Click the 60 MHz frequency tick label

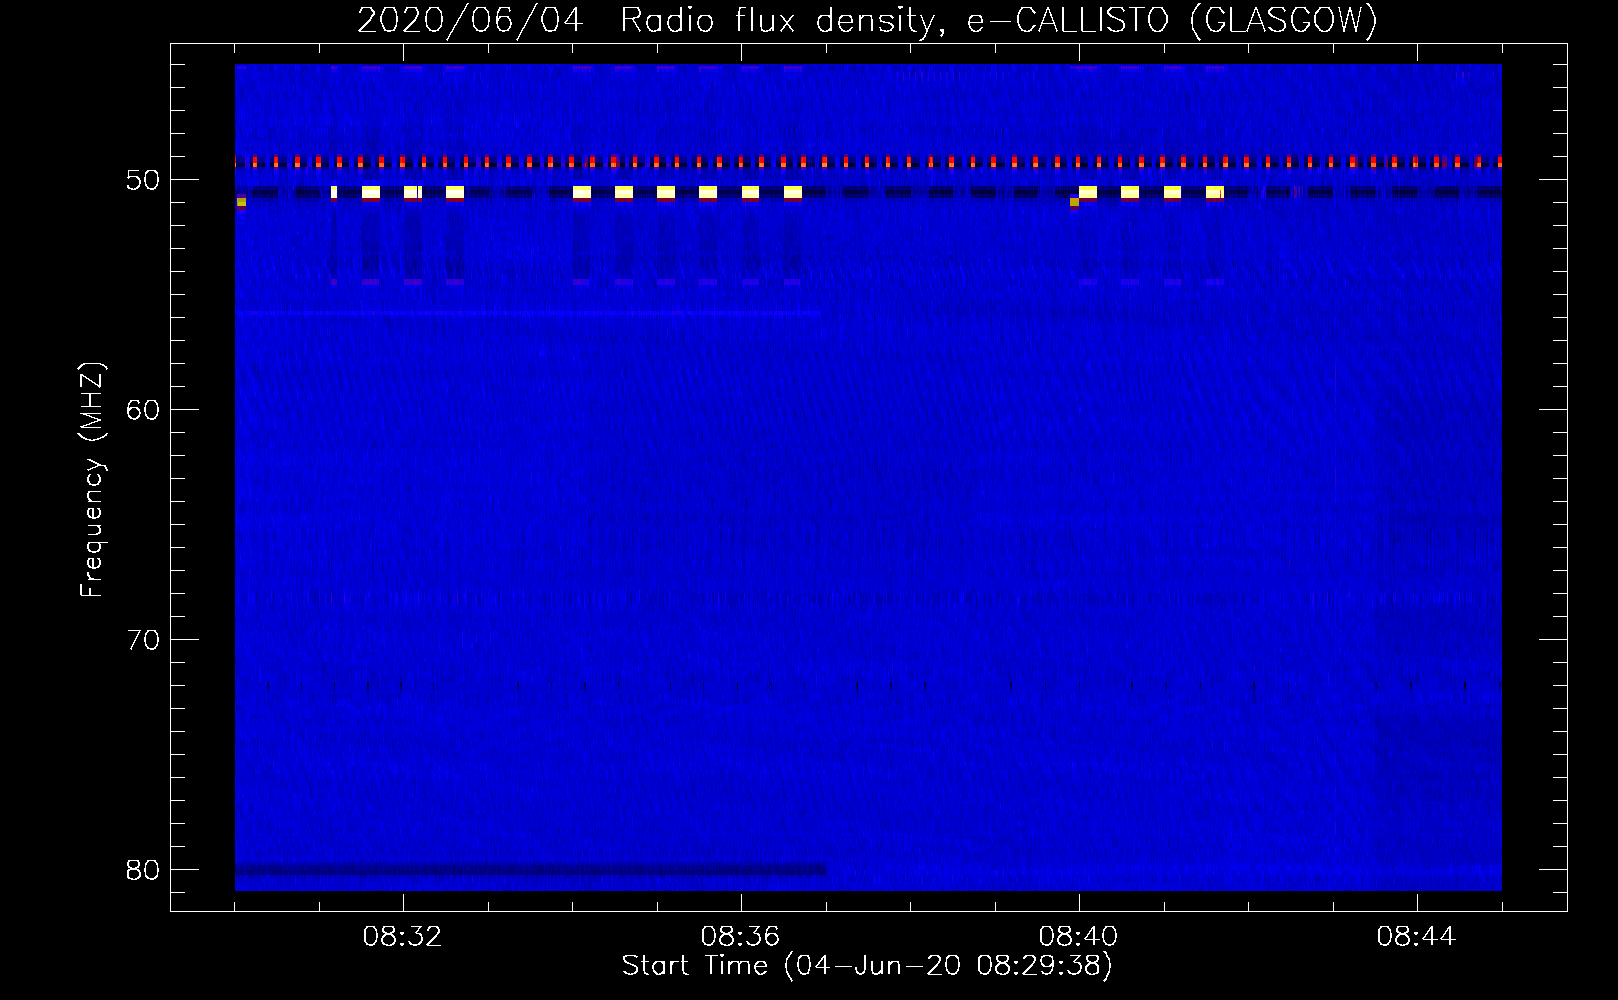click(144, 410)
